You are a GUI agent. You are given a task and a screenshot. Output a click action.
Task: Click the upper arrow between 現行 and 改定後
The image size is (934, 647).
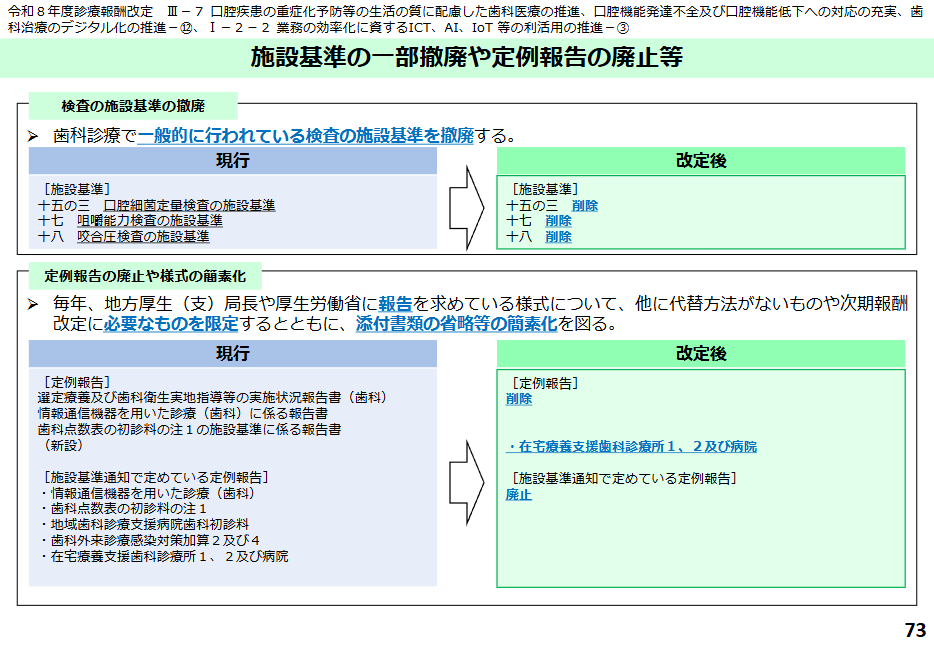[x=463, y=210]
